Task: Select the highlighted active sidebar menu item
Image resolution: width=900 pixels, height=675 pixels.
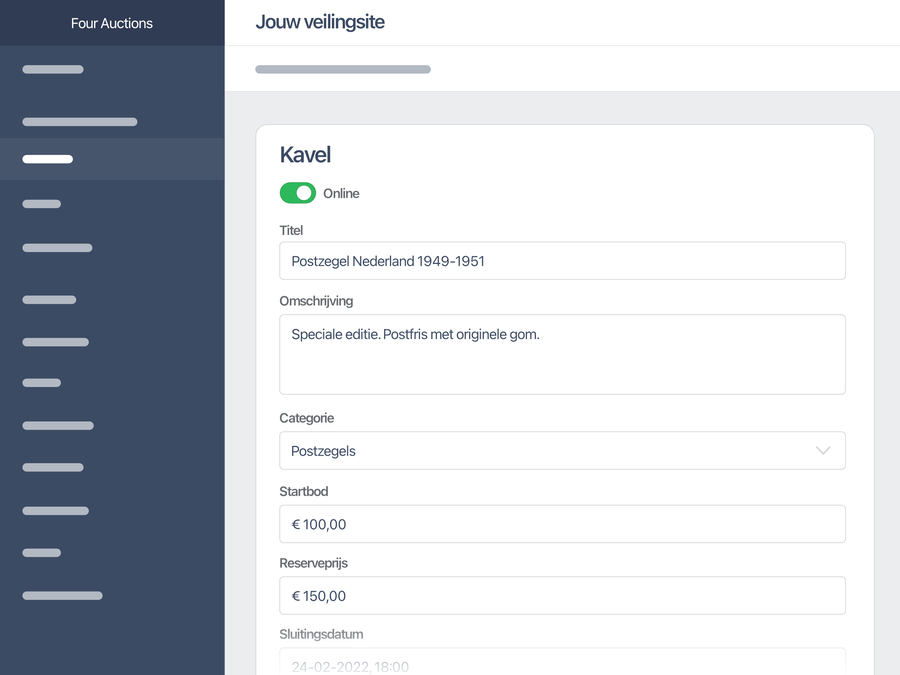Action: 48,159
